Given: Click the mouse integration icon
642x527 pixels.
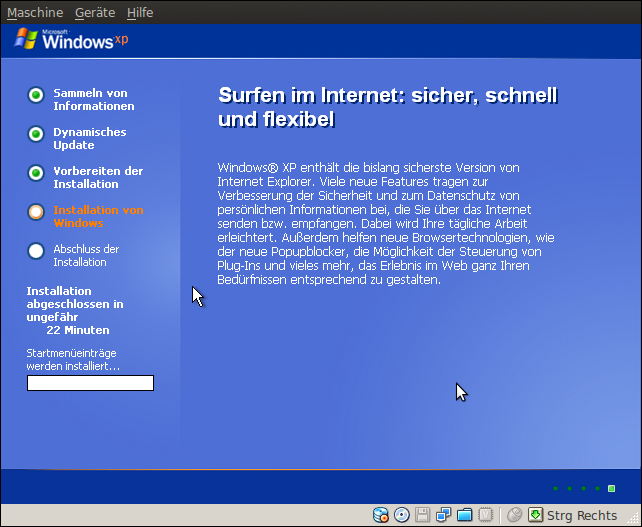Looking at the screenshot, I should tap(515, 515).
